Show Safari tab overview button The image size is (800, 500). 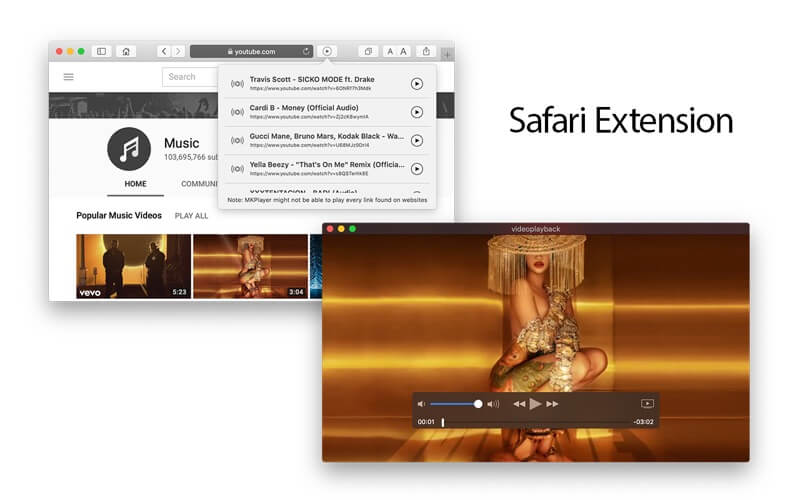tap(368, 52)
